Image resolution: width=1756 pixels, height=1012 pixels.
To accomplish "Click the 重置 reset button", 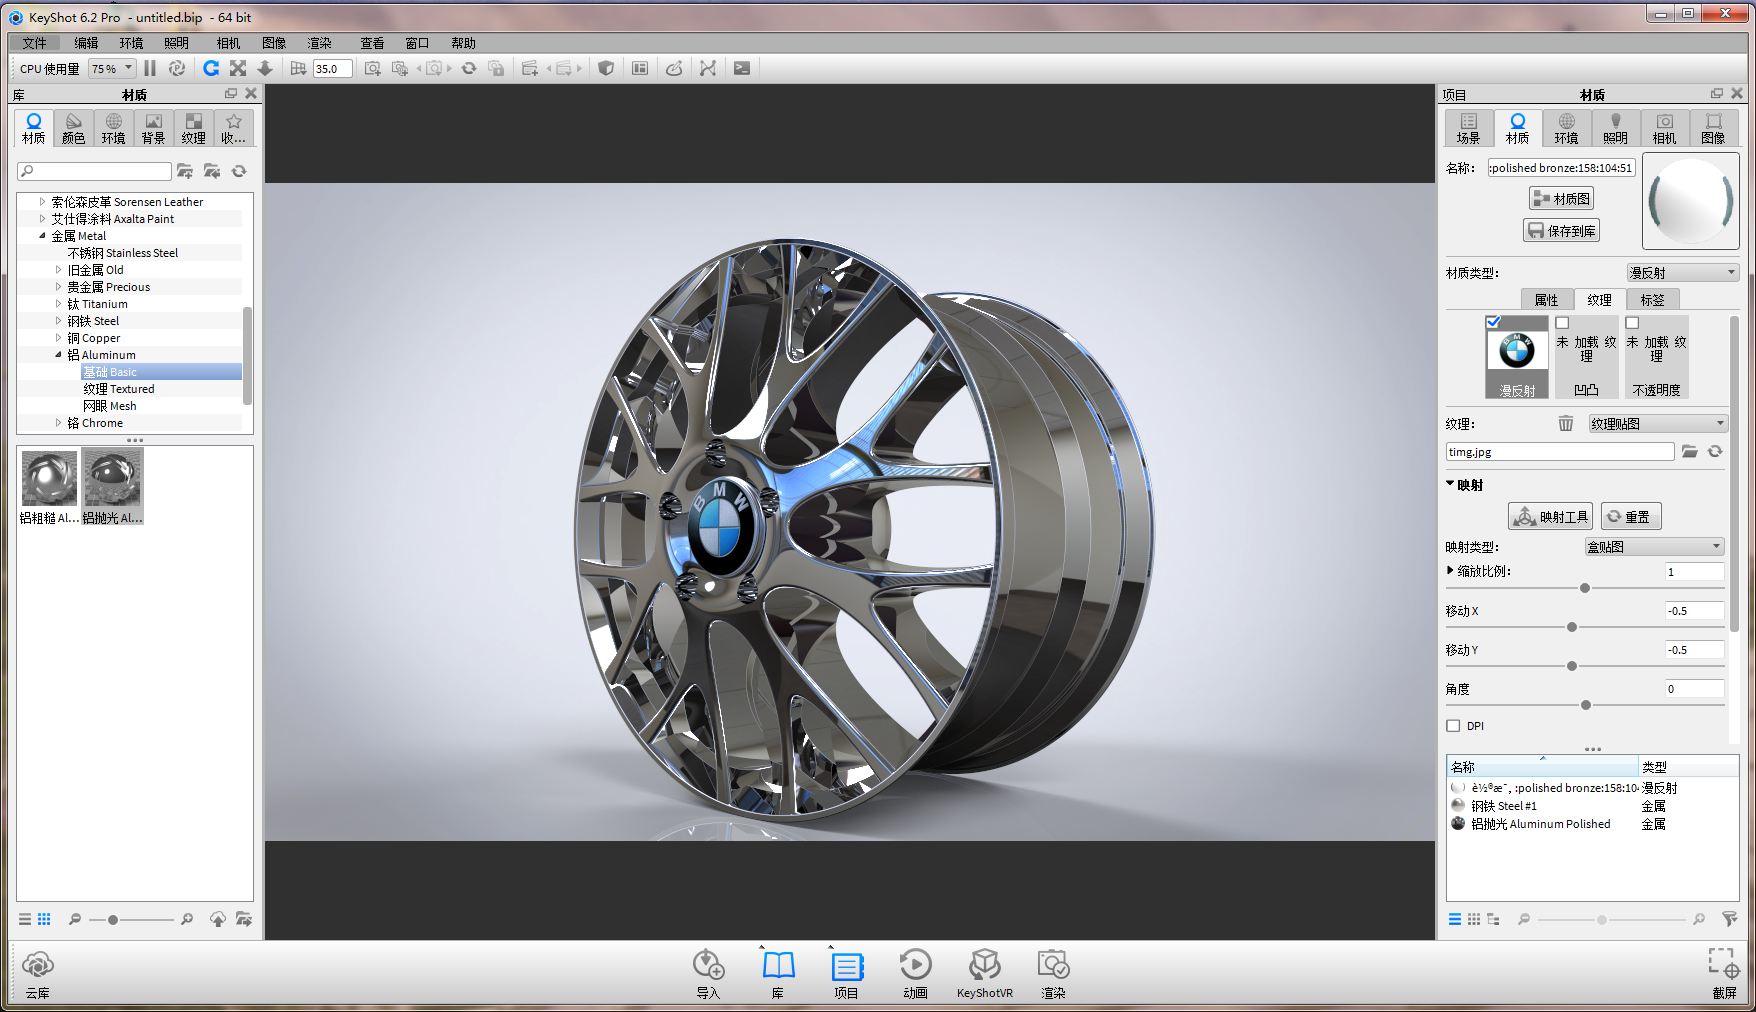I will [x=1631, y=517].
